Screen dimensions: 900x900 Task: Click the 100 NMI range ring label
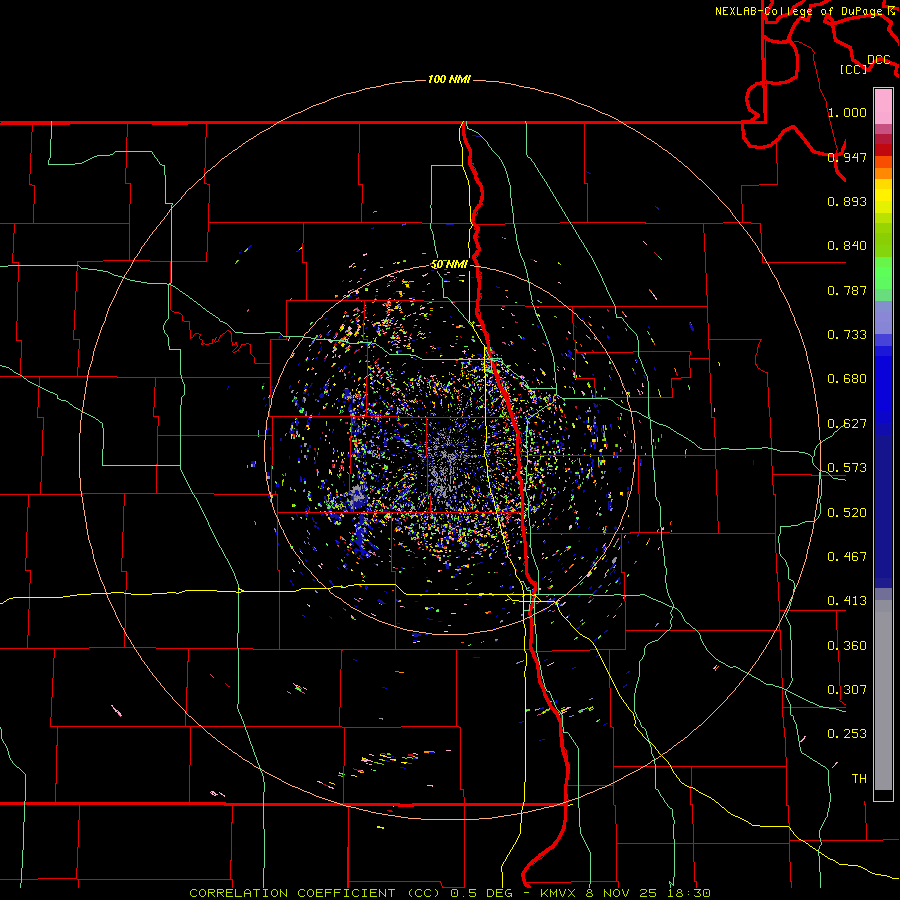coord(449,79)
